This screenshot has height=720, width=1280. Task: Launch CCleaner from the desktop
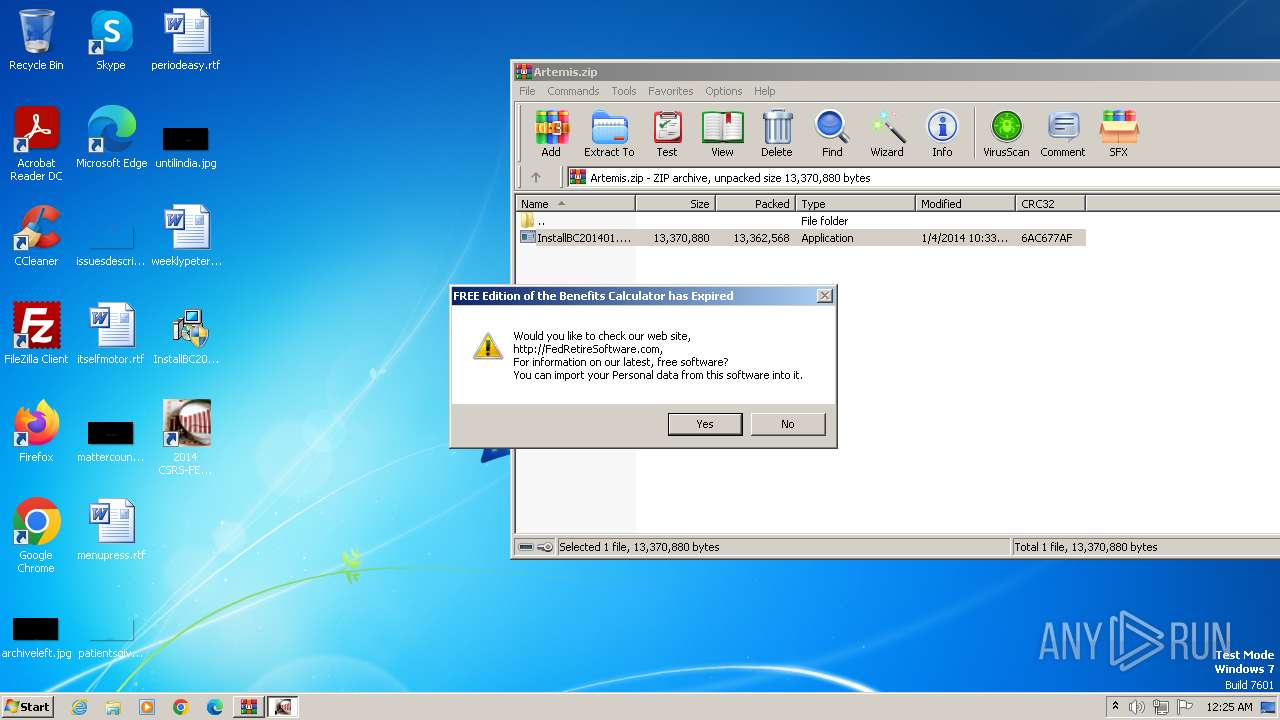point(36,236)
